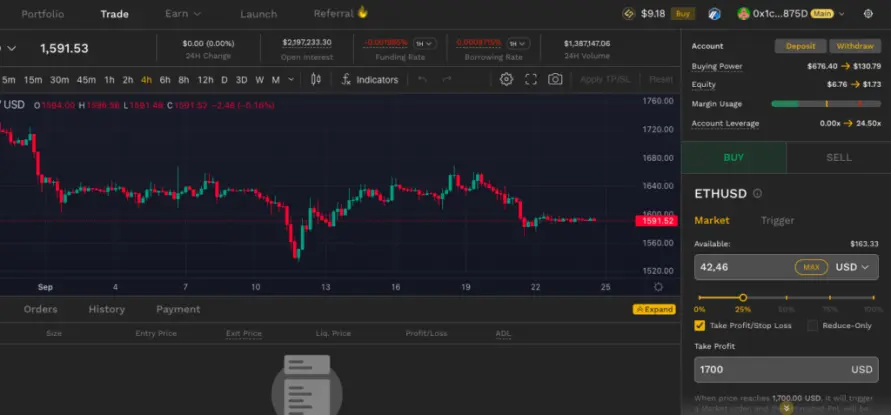Click the Arbitrum network icon
The width and height of the screenshot is (891, 415).
pos(714,14)
